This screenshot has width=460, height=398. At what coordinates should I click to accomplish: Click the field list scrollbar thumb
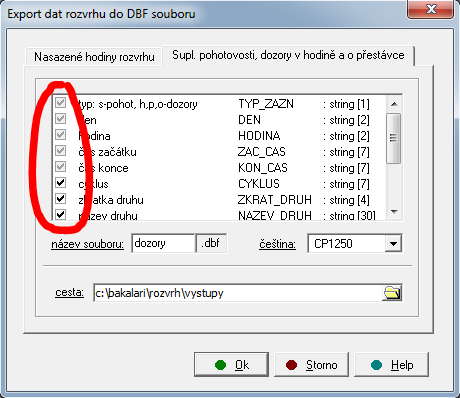click(394, 138)
